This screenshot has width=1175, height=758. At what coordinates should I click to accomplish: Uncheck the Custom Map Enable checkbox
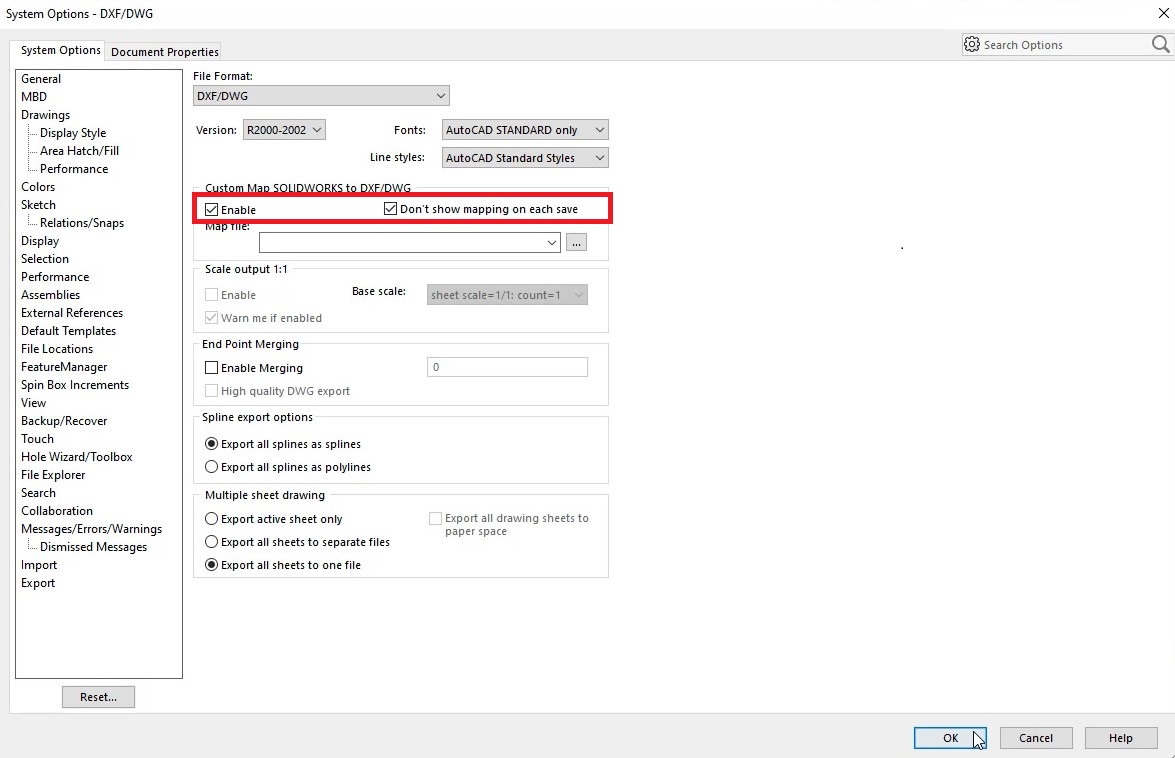coord(211,210)
